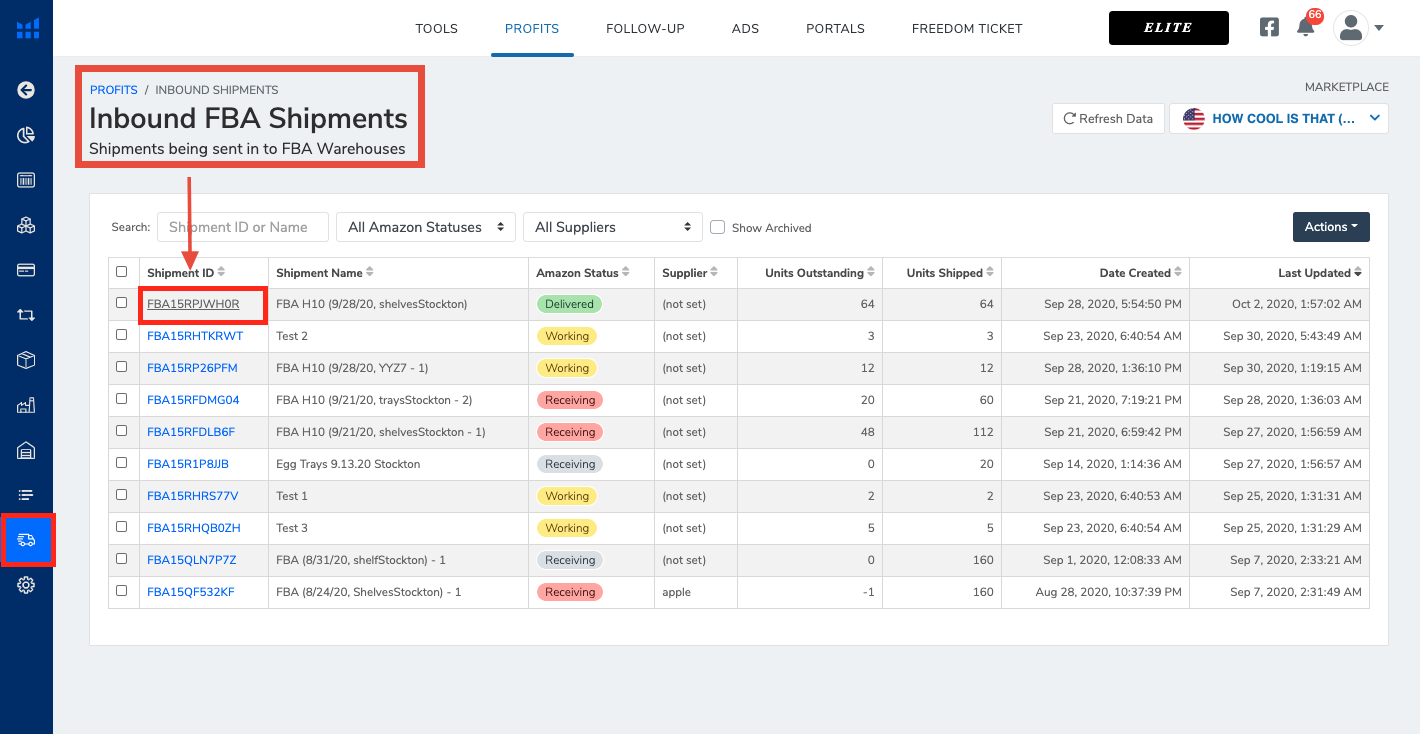This screenshot has width=1420, height=734.
Task: Open the All Amazon Statuses dropdown
Action: tap(425, 227)
